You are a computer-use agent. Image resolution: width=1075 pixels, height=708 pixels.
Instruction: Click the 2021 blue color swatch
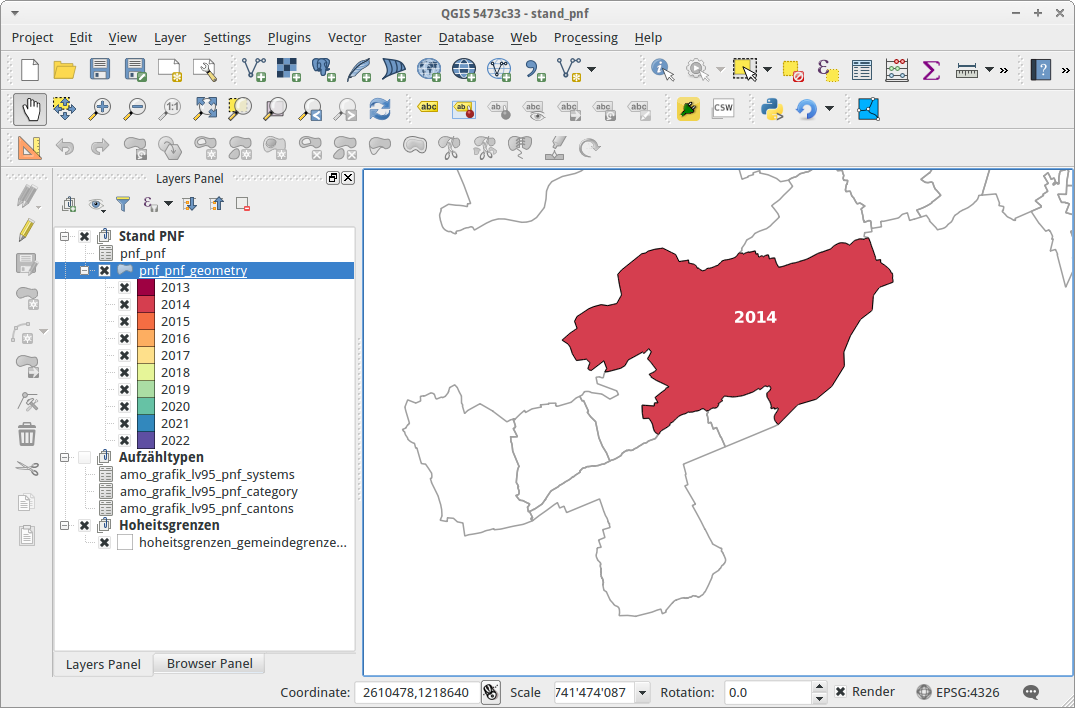[x=146, y=424]
